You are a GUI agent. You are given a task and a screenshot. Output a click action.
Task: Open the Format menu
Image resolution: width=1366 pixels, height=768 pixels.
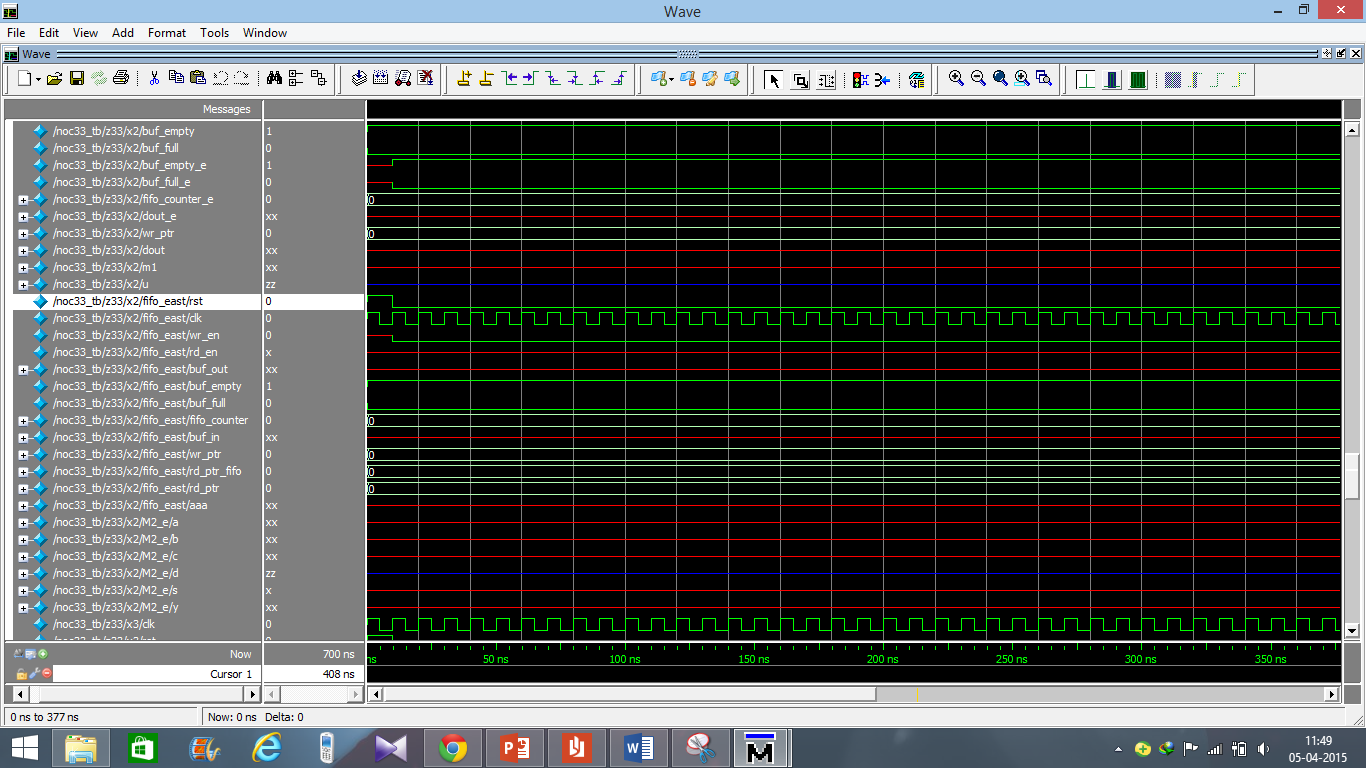pyautogui.click(x=167, y=33)
